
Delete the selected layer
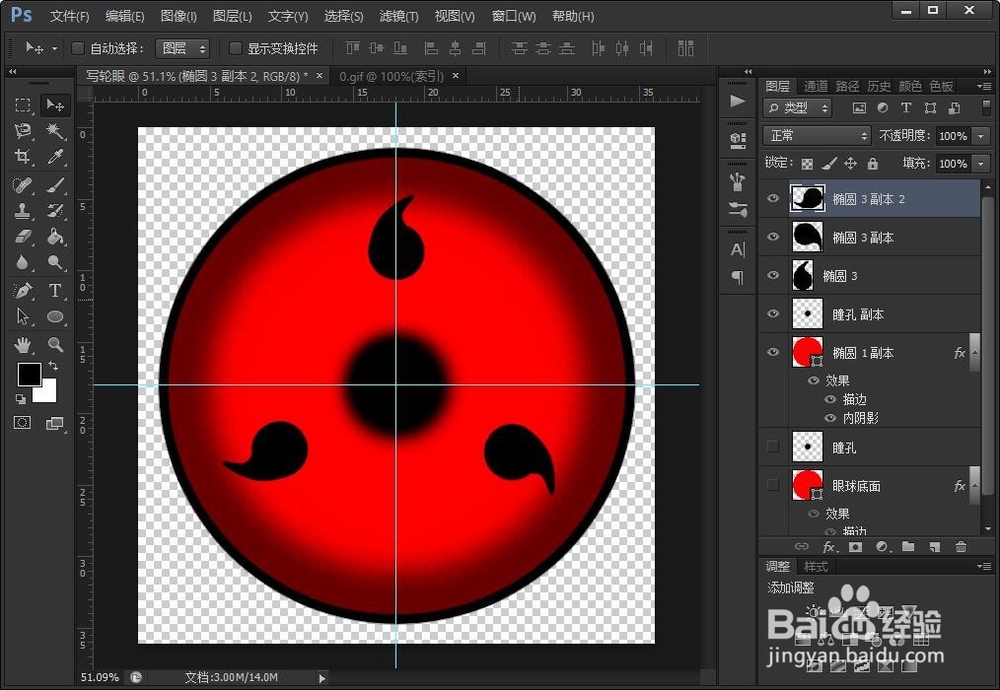tap(961, 547)
